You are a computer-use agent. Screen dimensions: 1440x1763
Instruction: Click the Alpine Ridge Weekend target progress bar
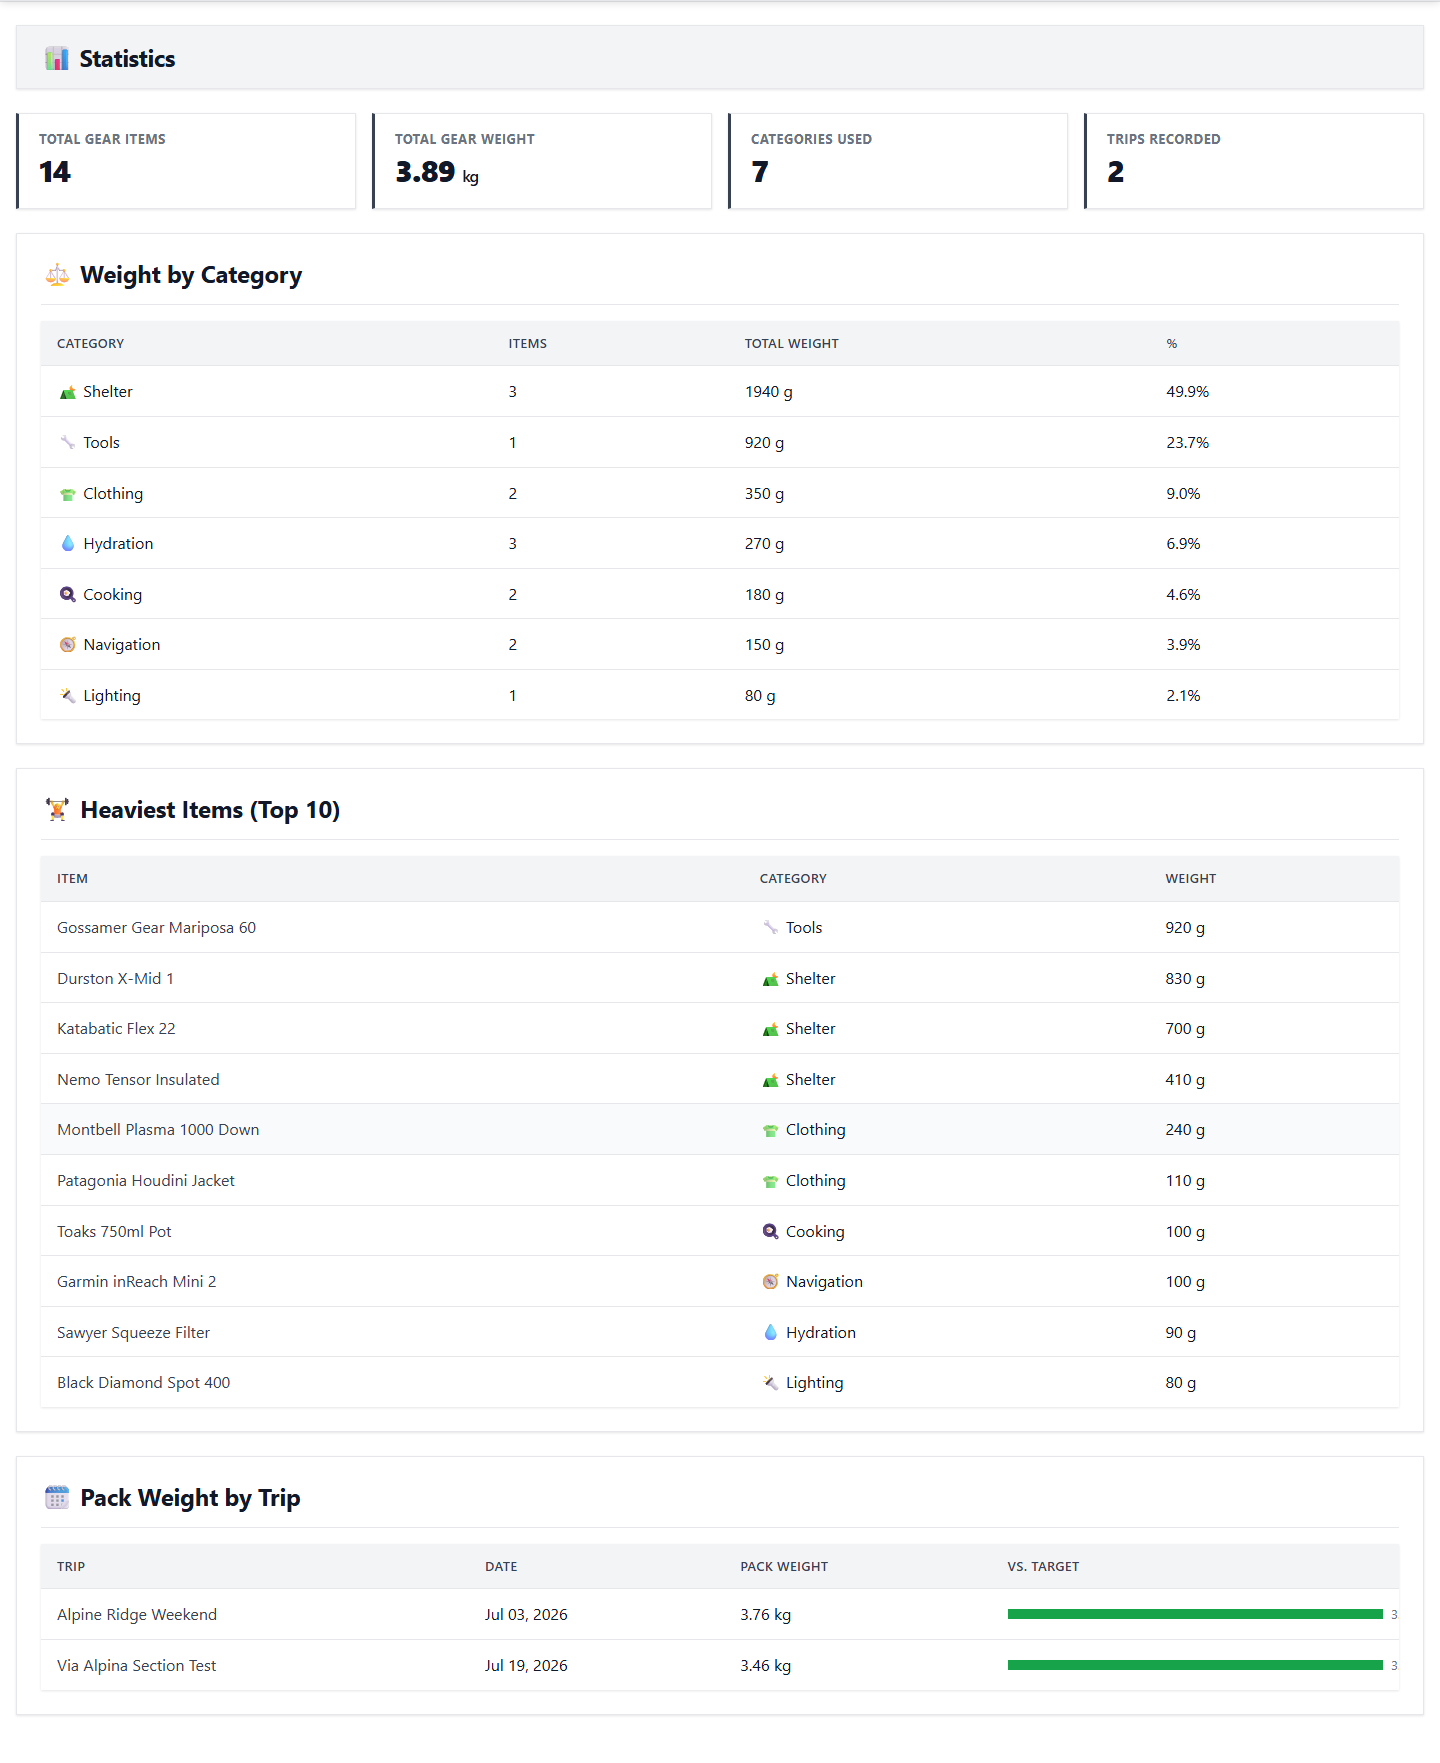pyautogui.click(x=1195, y=1615)
